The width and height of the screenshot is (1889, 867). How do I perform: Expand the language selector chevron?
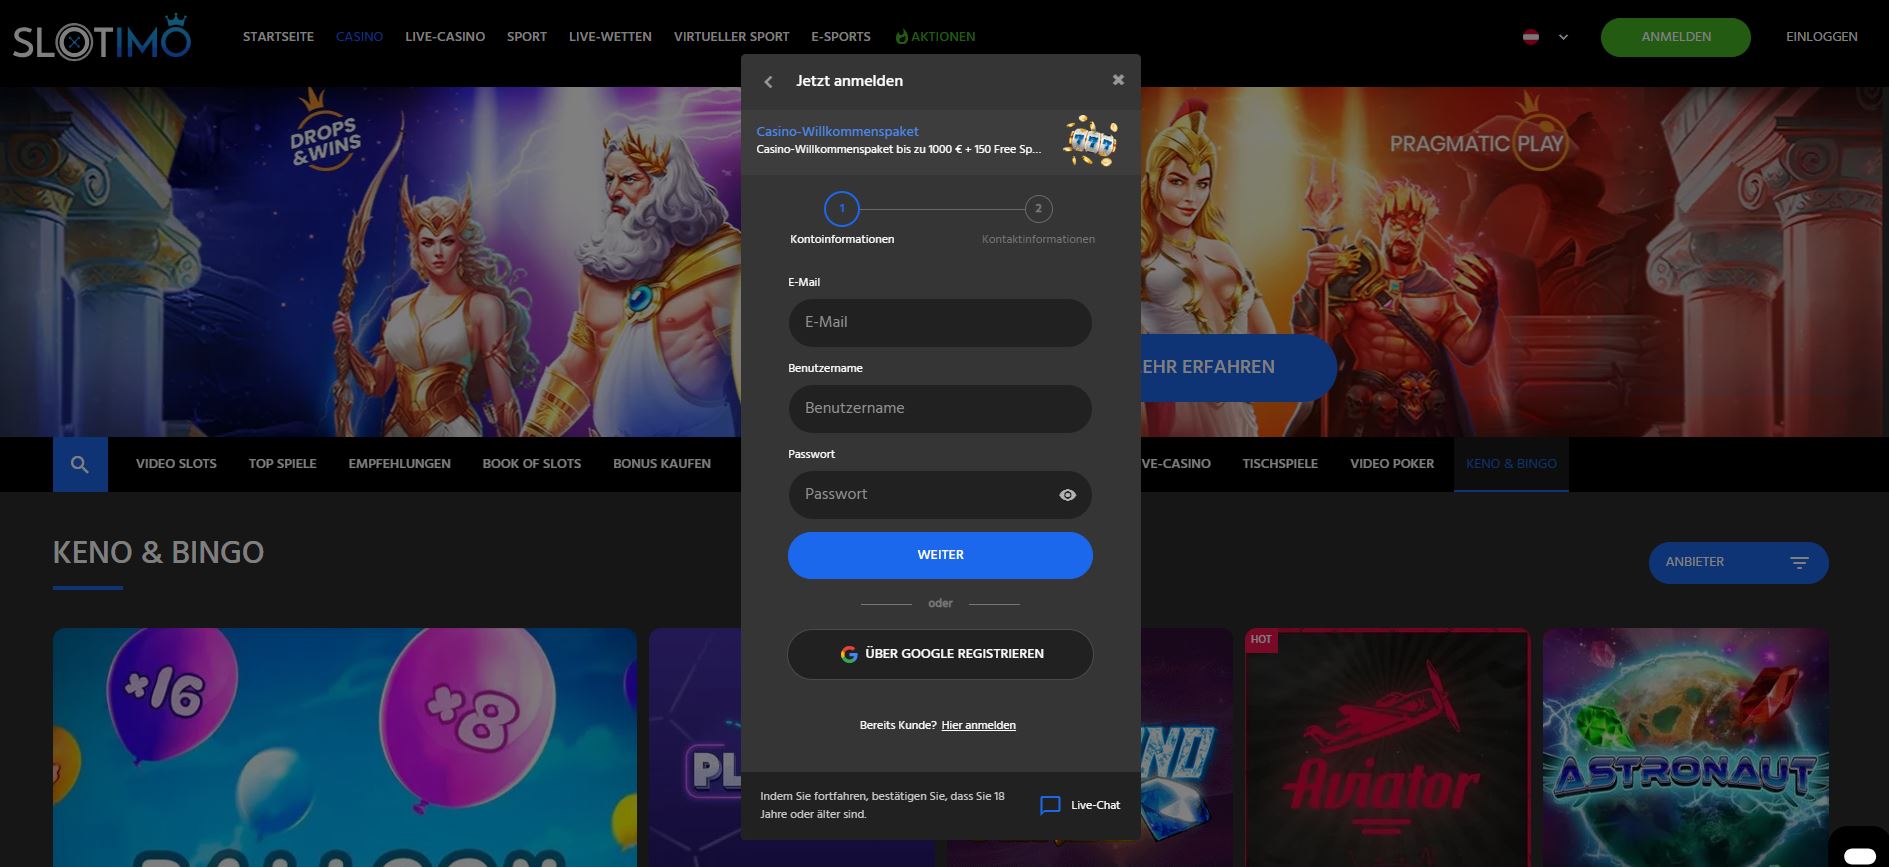tap(1563, 37)
